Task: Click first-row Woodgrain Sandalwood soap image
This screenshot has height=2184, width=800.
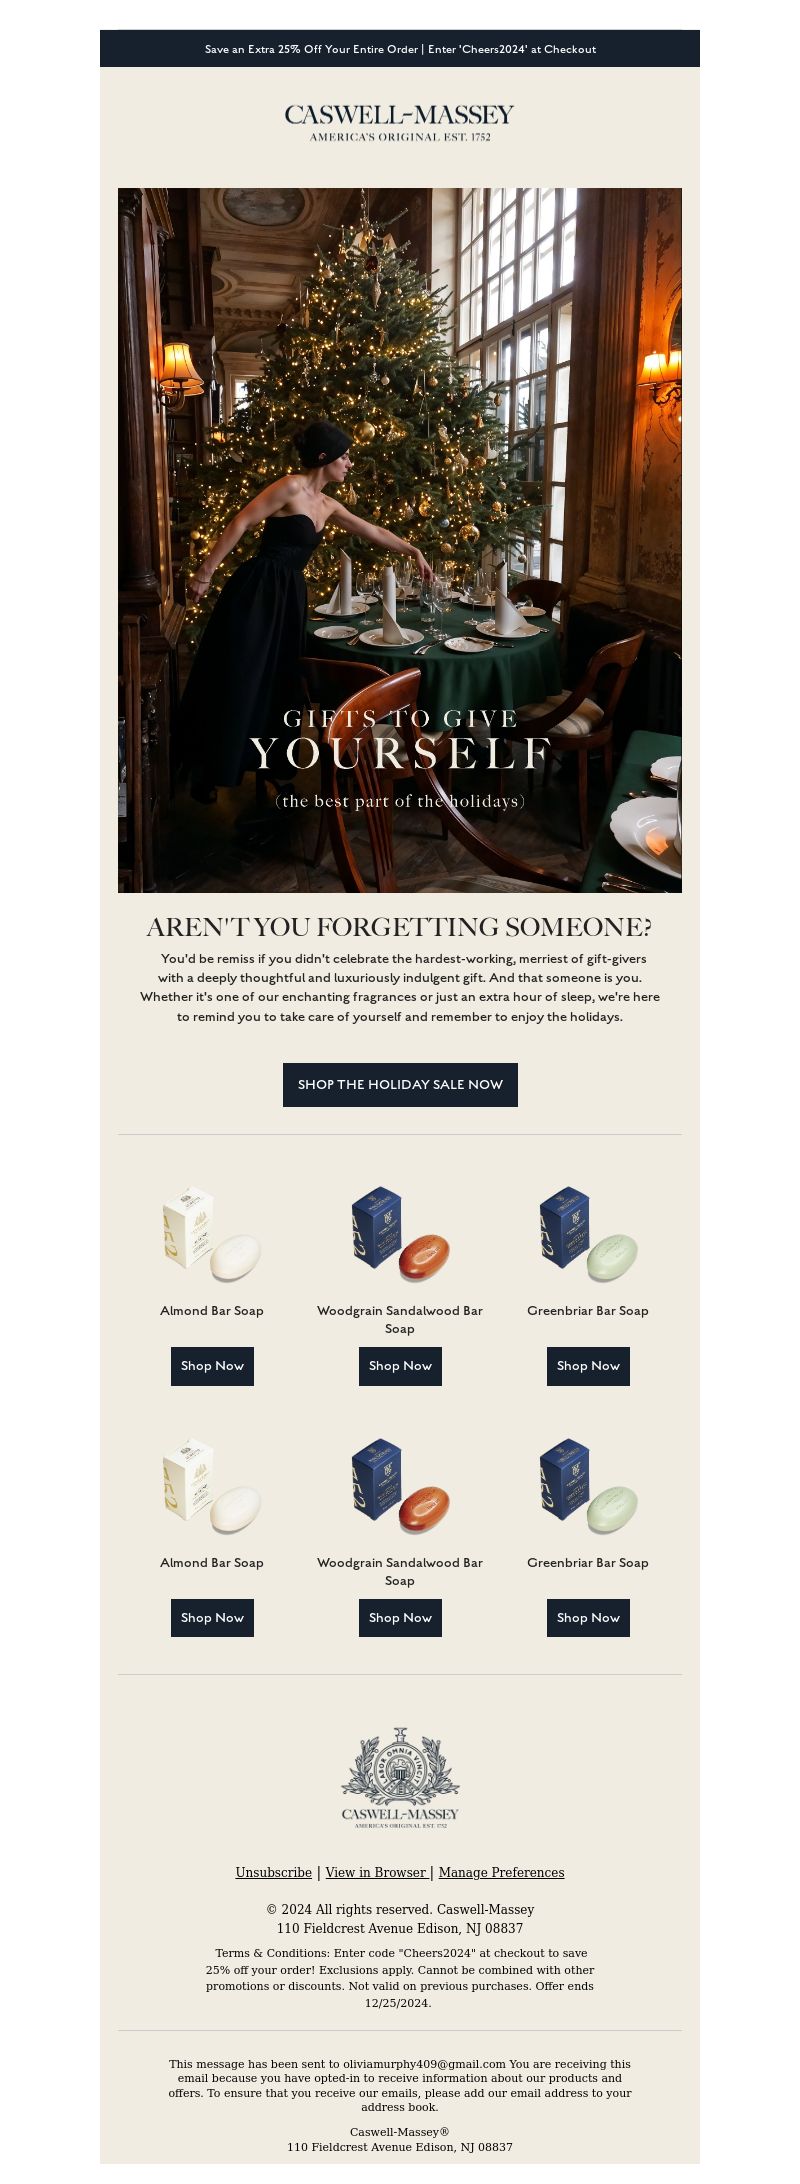Action: (x=400, y=1234)
